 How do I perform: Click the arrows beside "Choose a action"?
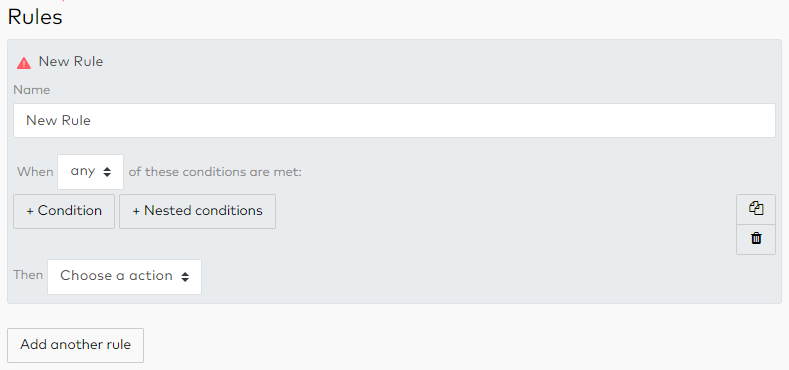point(185,276)
